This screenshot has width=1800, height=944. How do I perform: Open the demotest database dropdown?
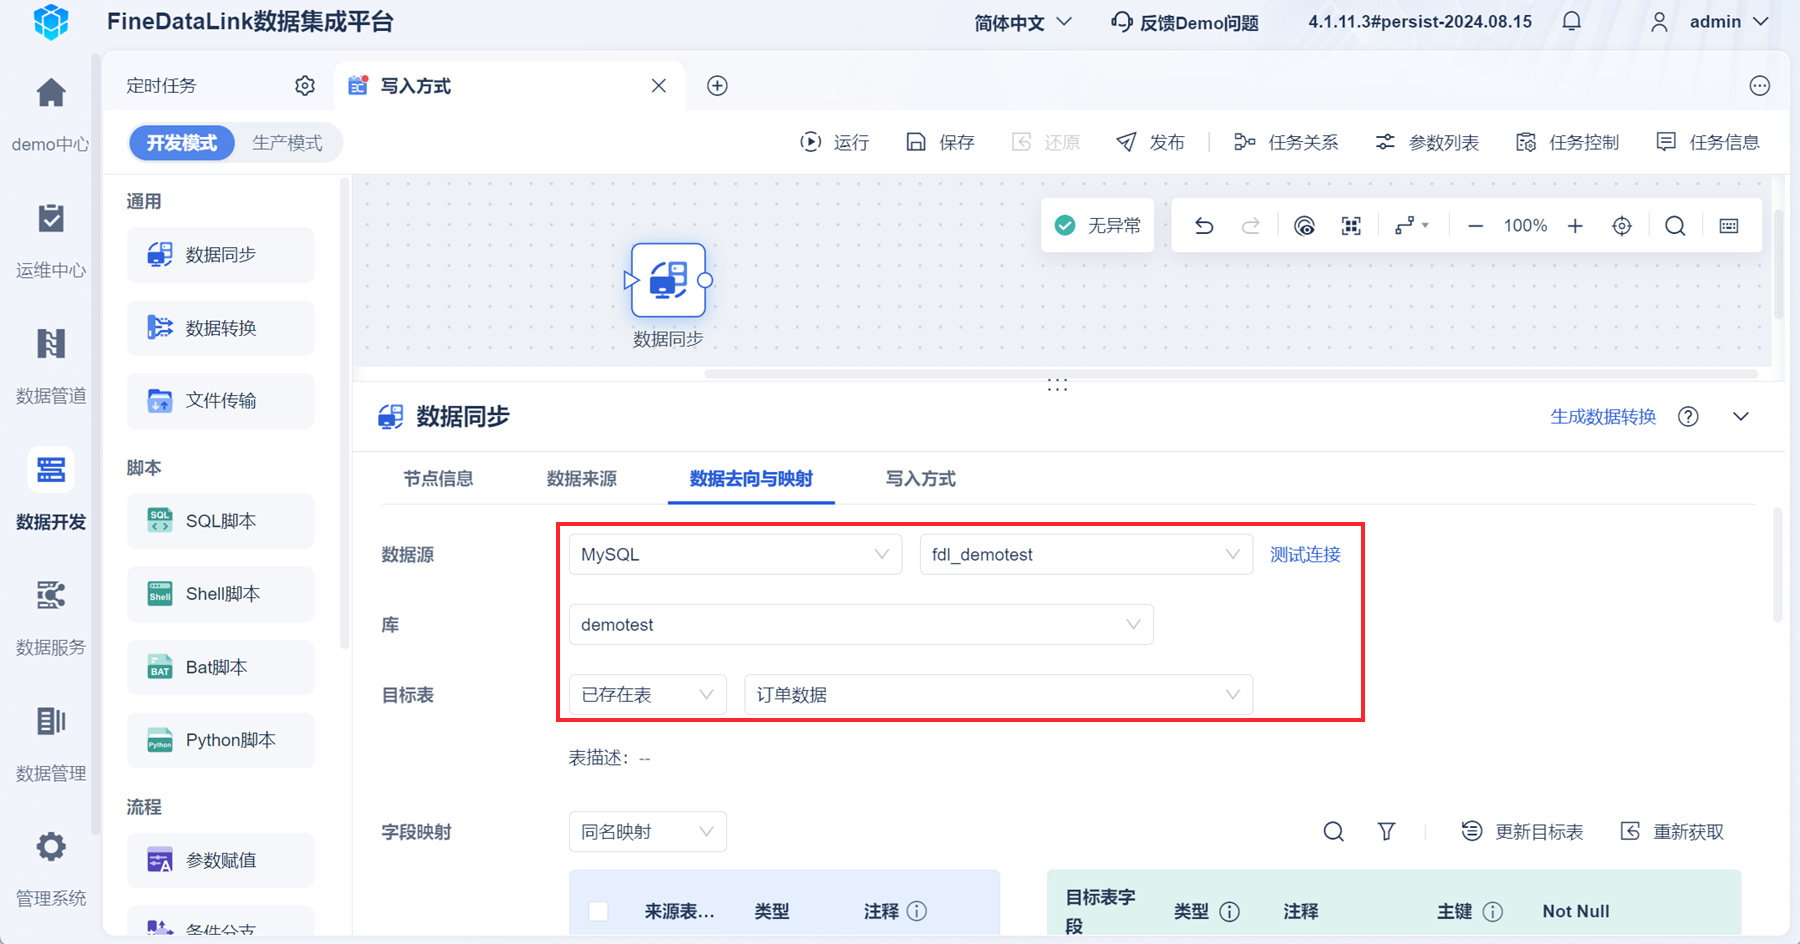[861, 625]
